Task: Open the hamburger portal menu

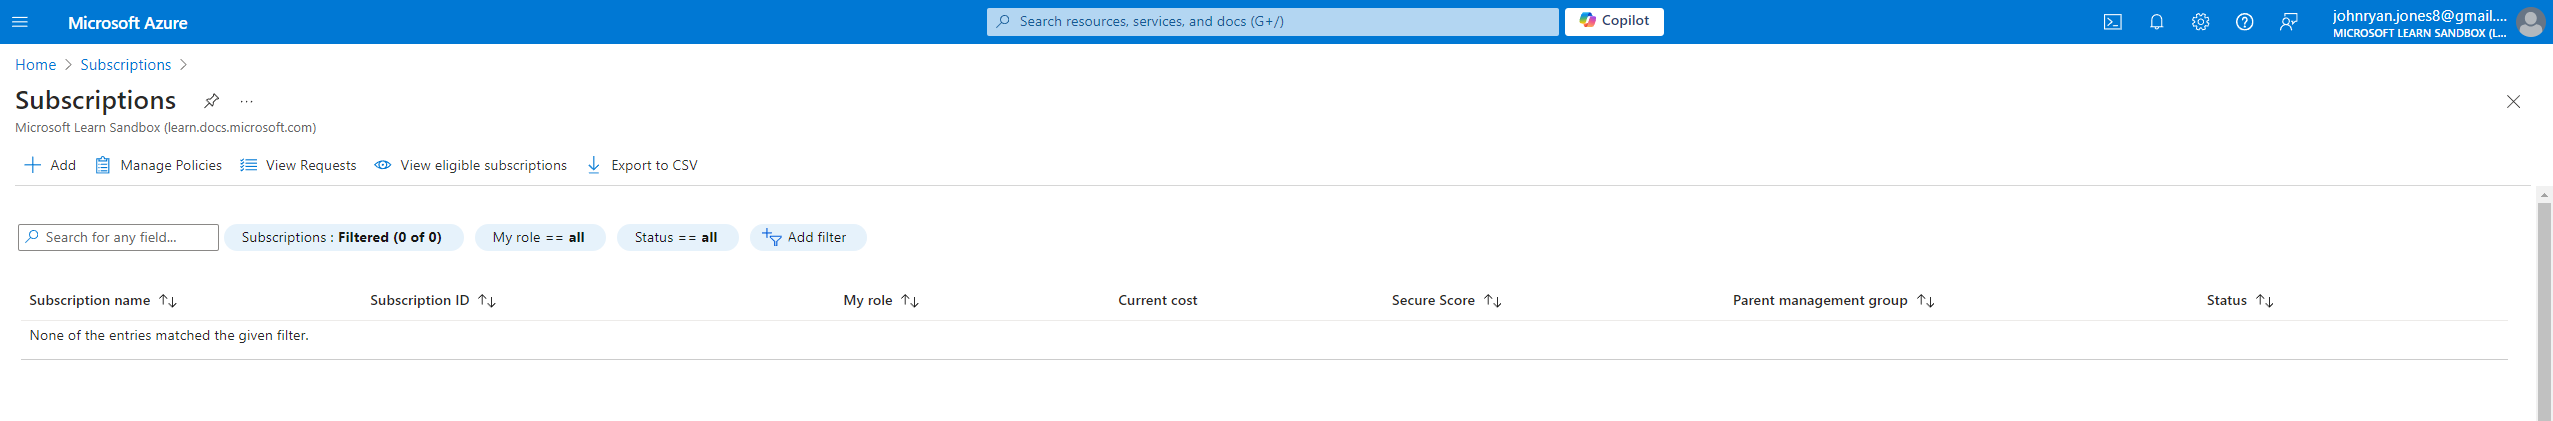Action: (x=20, y=22)
